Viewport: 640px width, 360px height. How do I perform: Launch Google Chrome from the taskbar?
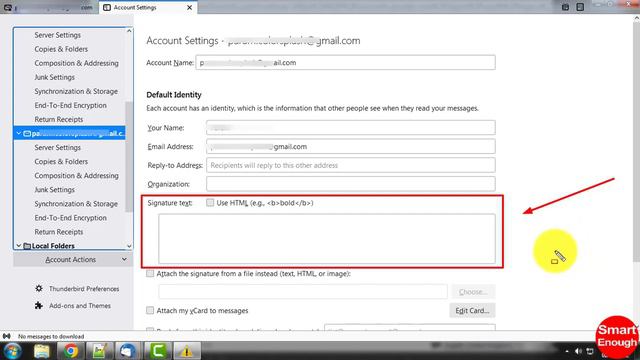point(71,351)
